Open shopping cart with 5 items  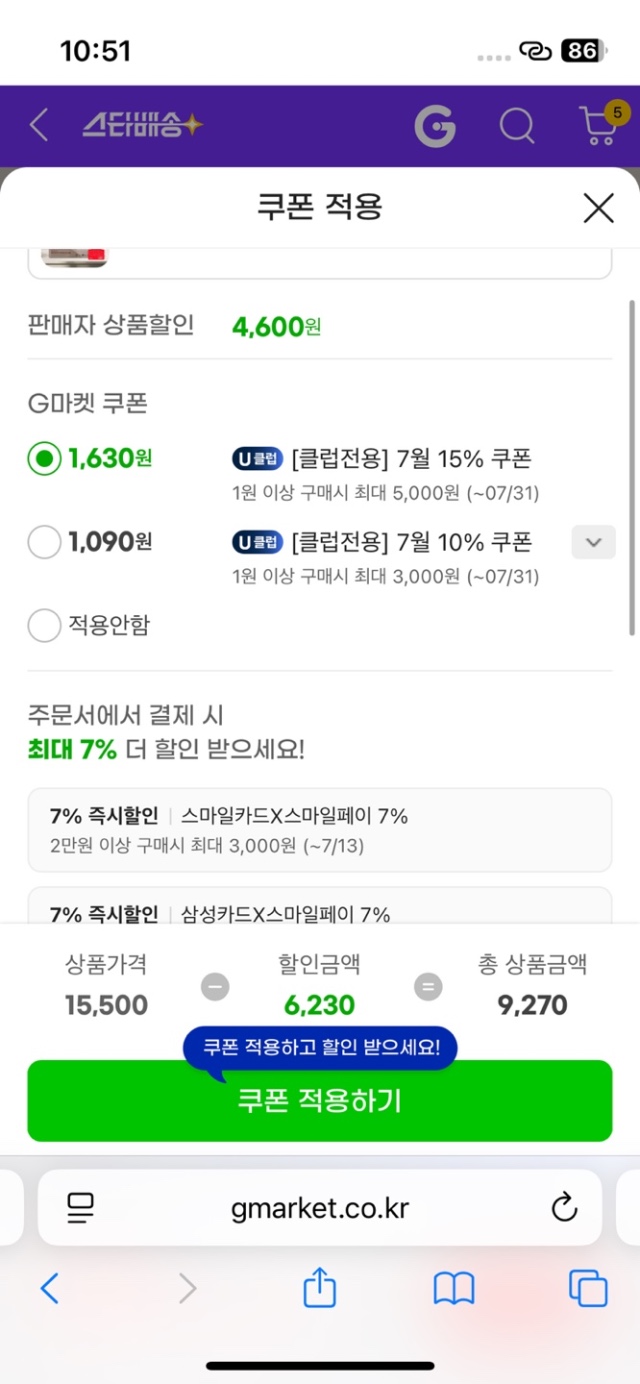point(600,123)
